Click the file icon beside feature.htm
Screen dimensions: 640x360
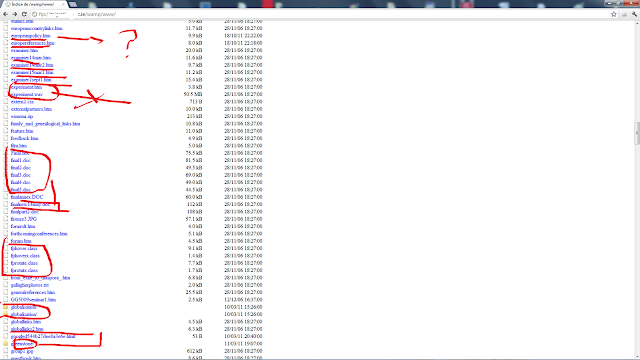pos(6,131)
